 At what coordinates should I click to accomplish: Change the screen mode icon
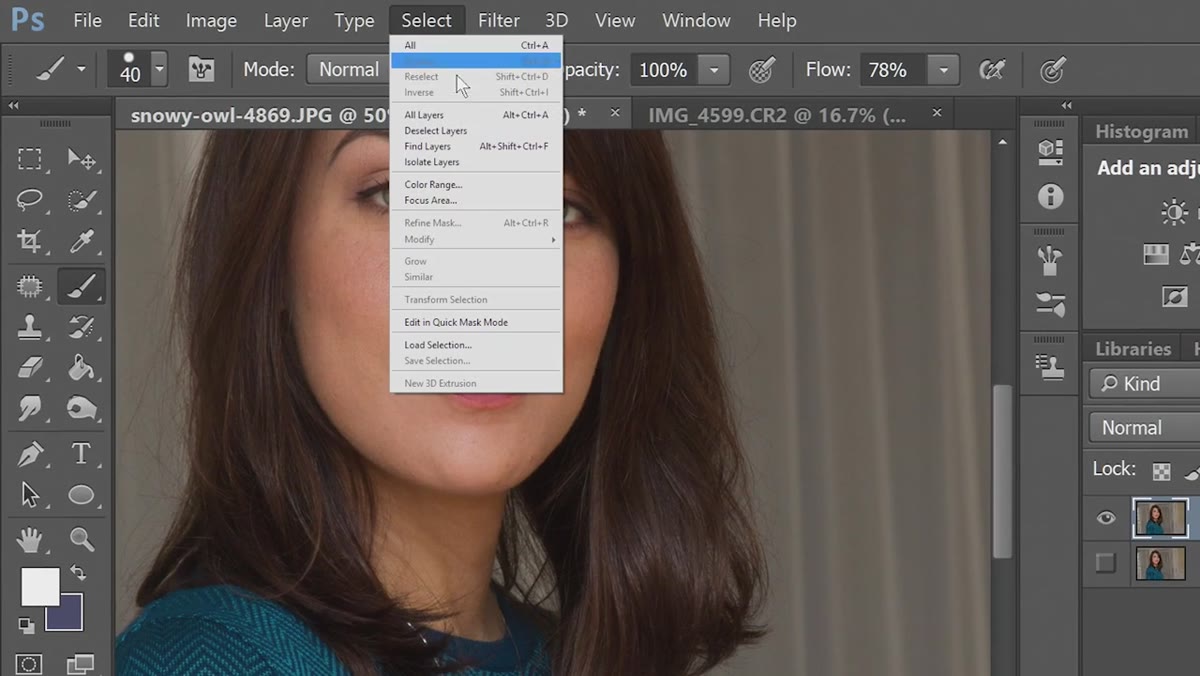(x=80, y=664)
